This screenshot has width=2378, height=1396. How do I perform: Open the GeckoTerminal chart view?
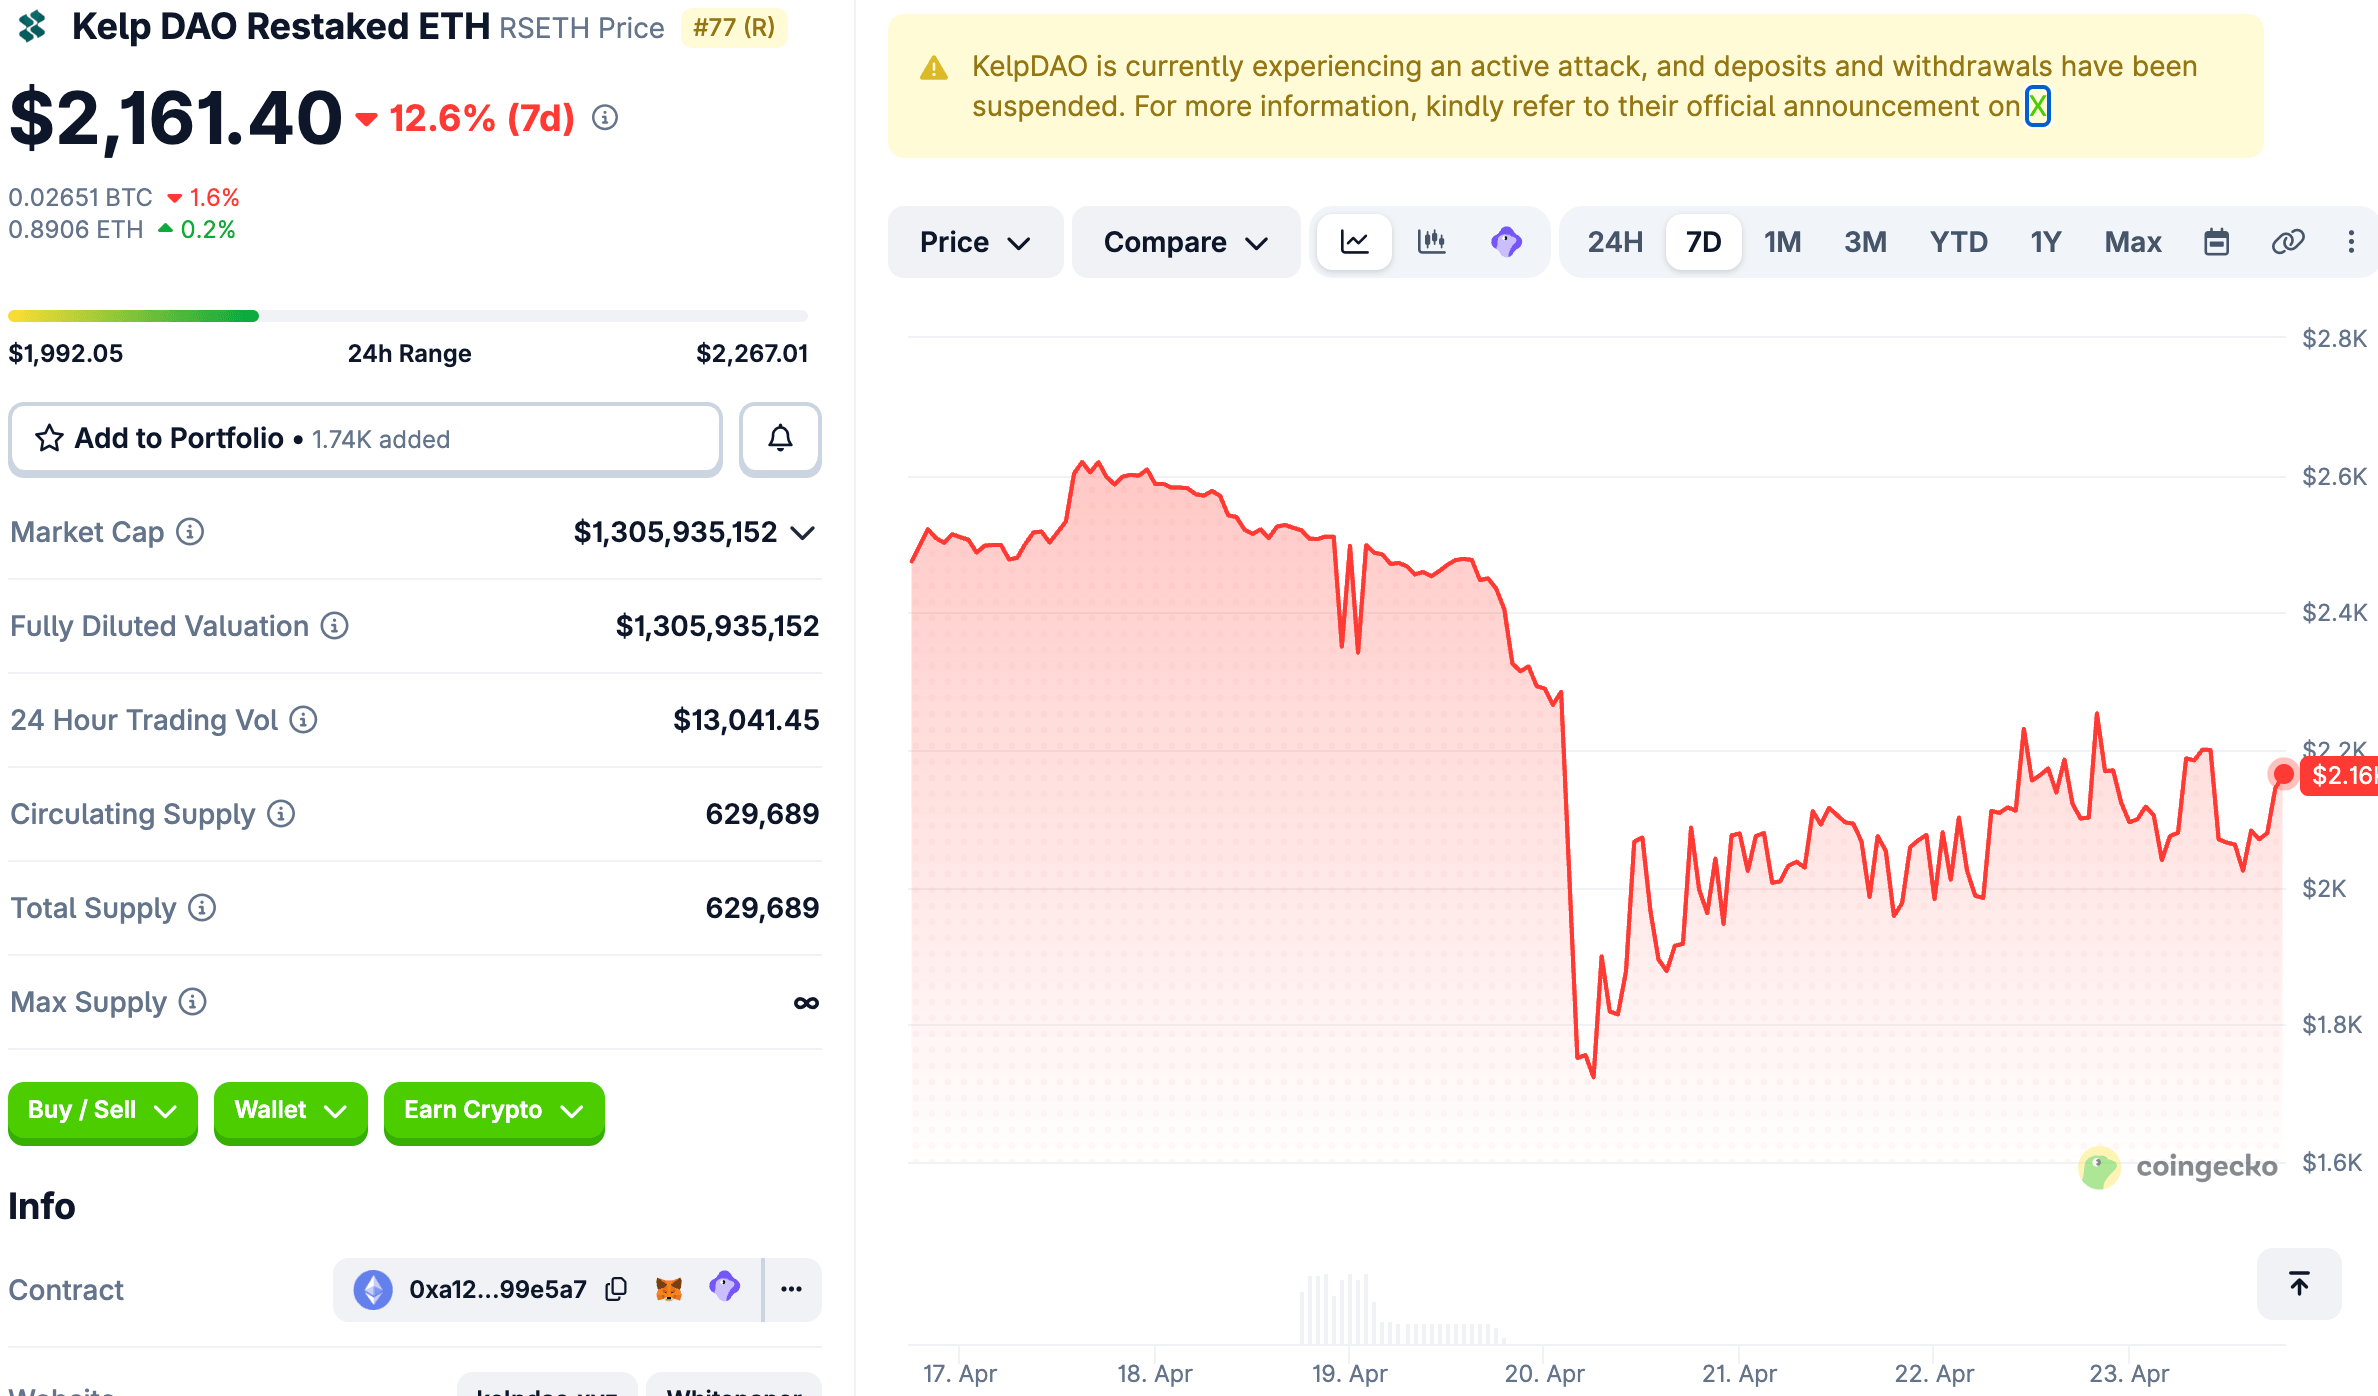pyautogui.click(x=1508, y=241)
